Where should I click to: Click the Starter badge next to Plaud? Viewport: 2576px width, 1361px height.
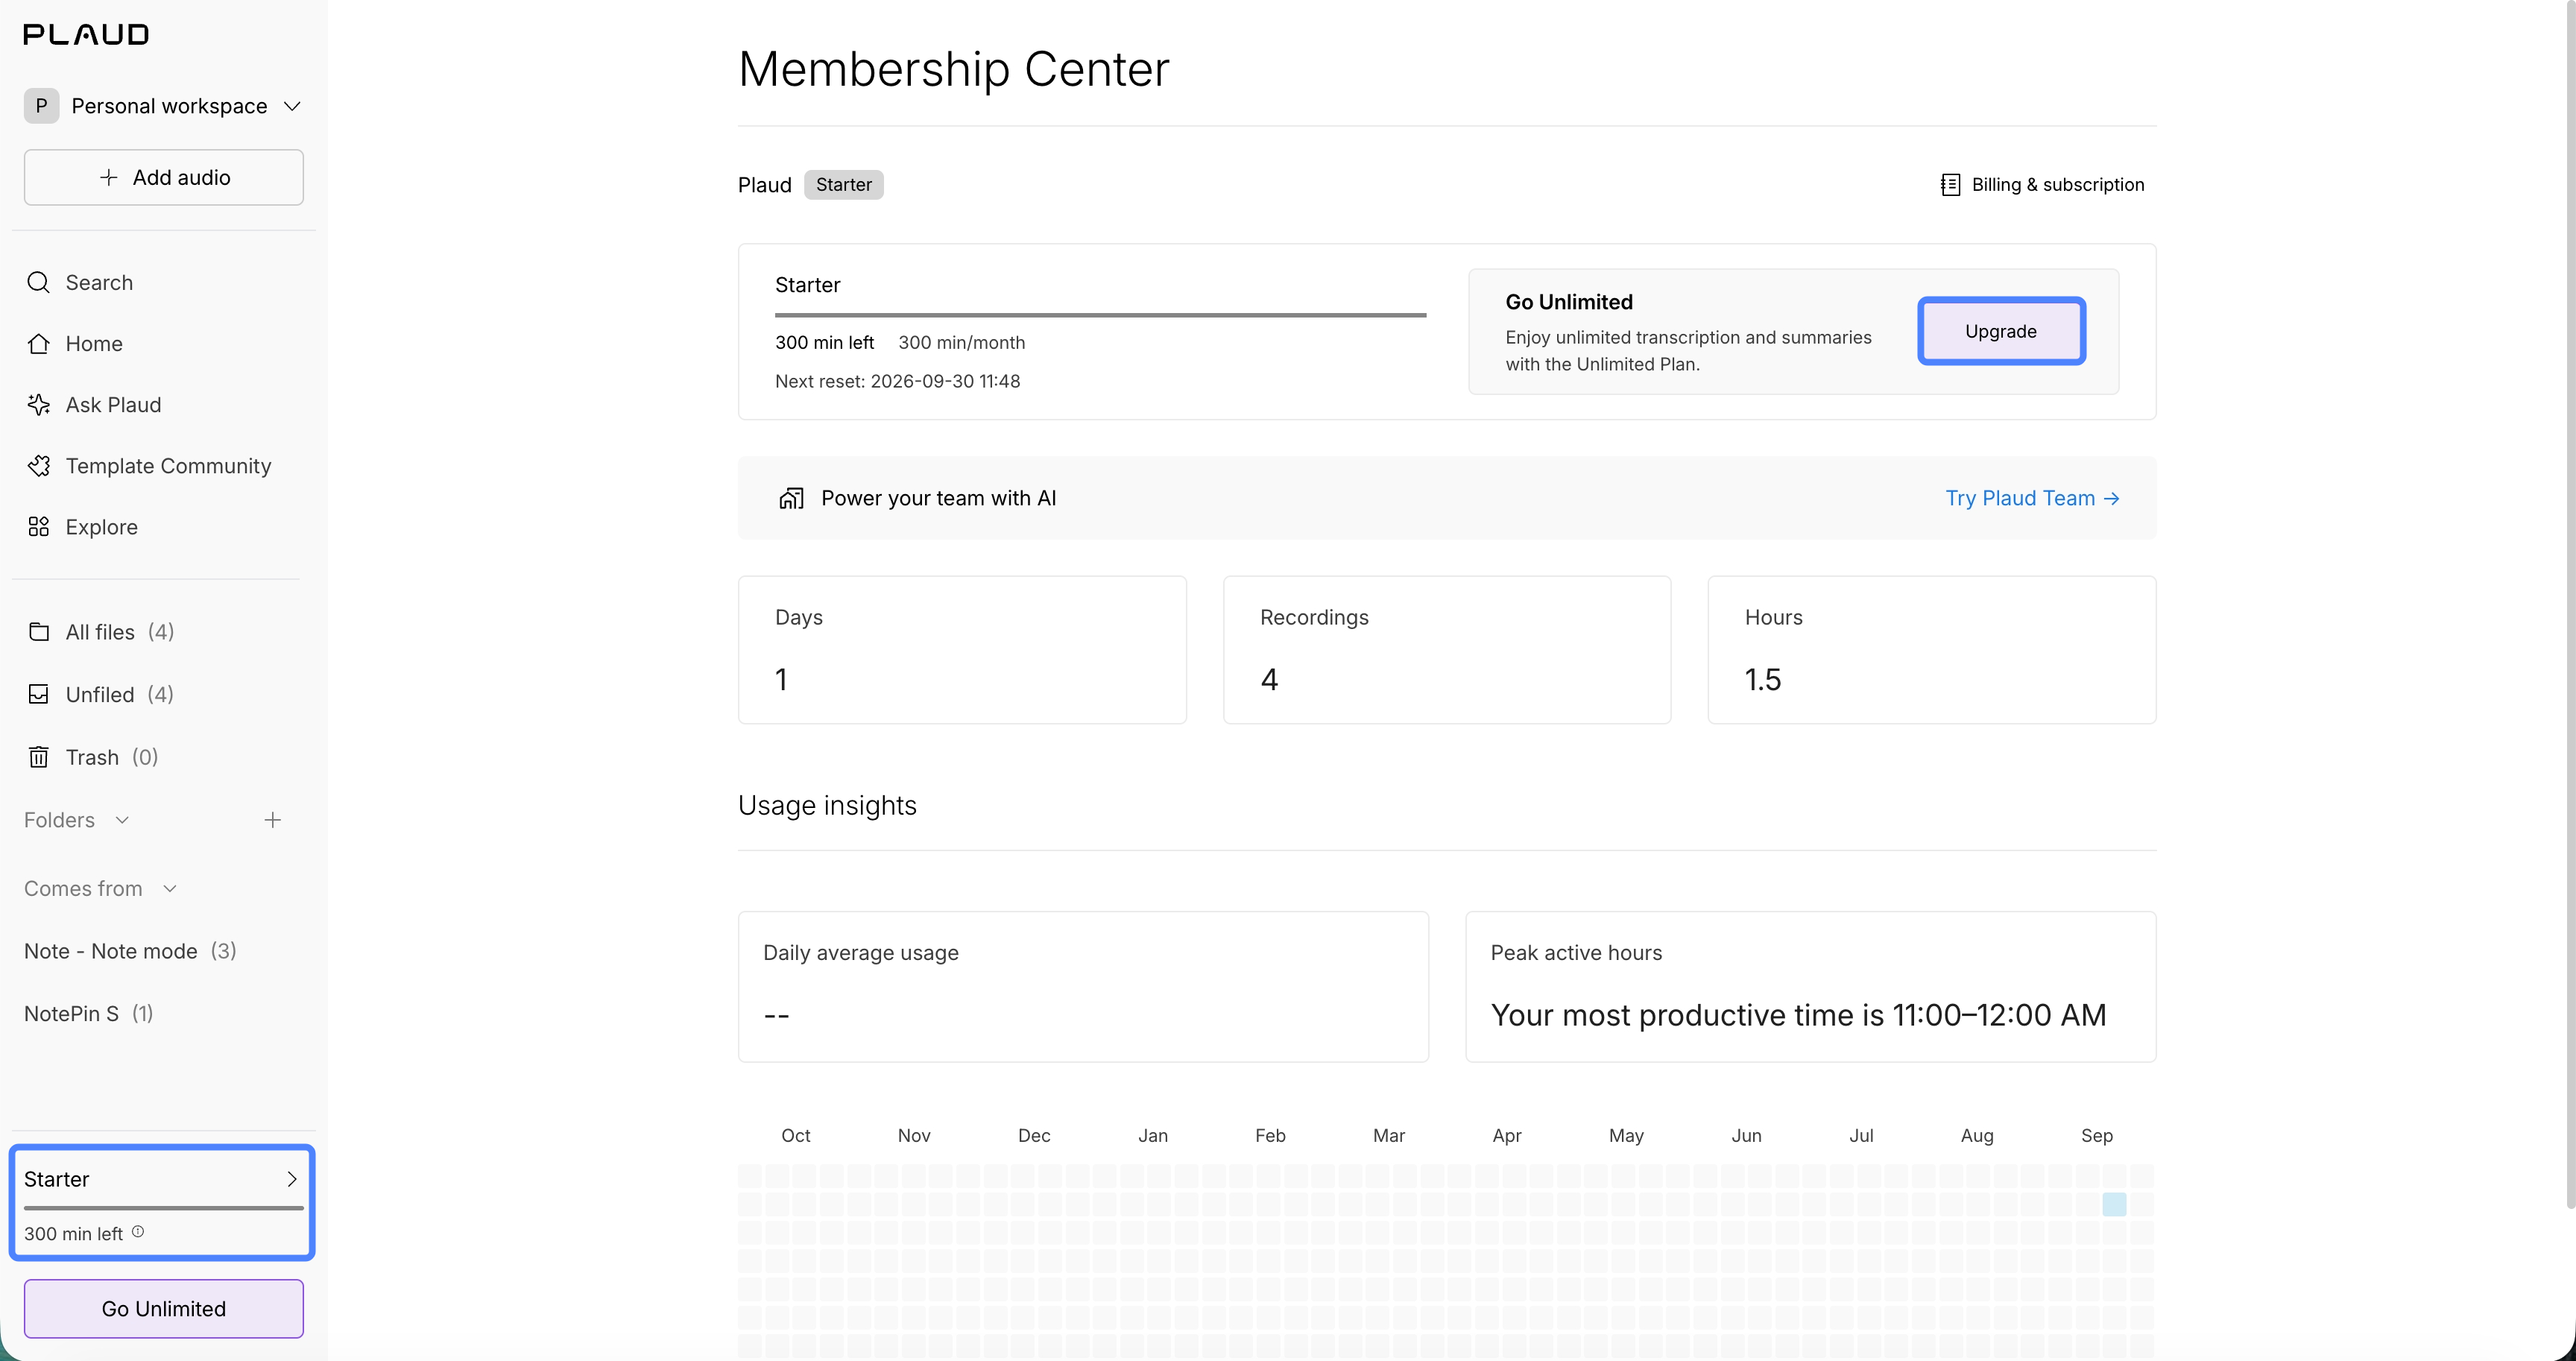pyautogui.click(x=844, y=185)
